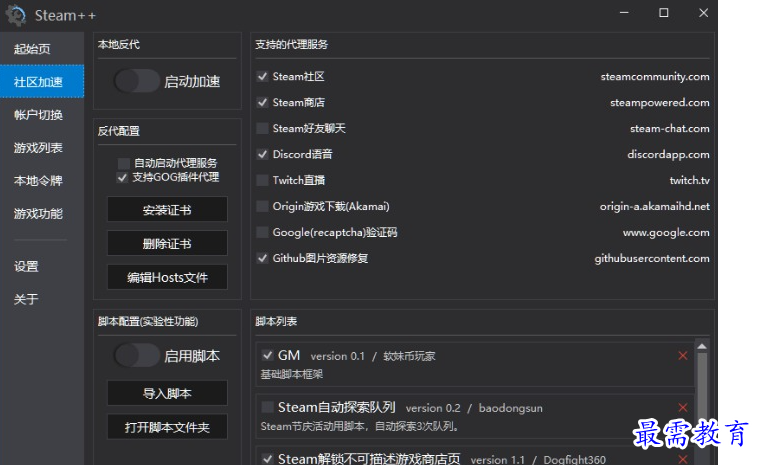
Task: Enable Steam好友聊天 proxy checkbox
Action: click(x=262, y=128)
